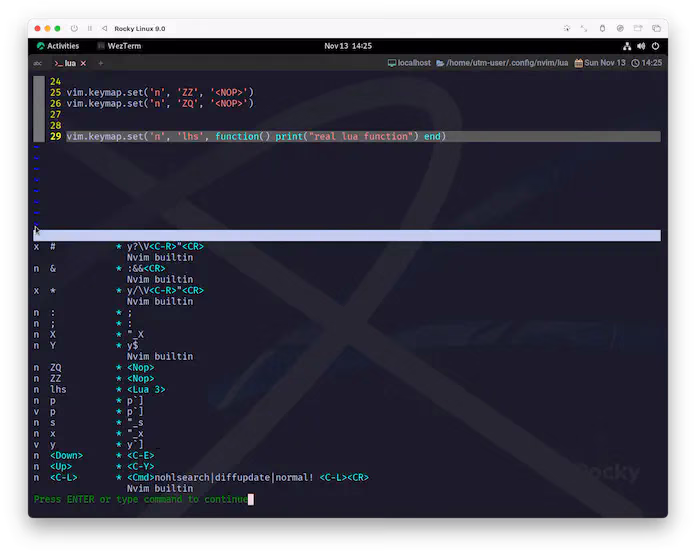Click the highlighted separator bar above the mappings
The width and height of the screenshot is (696, 555).
[347, 235]
